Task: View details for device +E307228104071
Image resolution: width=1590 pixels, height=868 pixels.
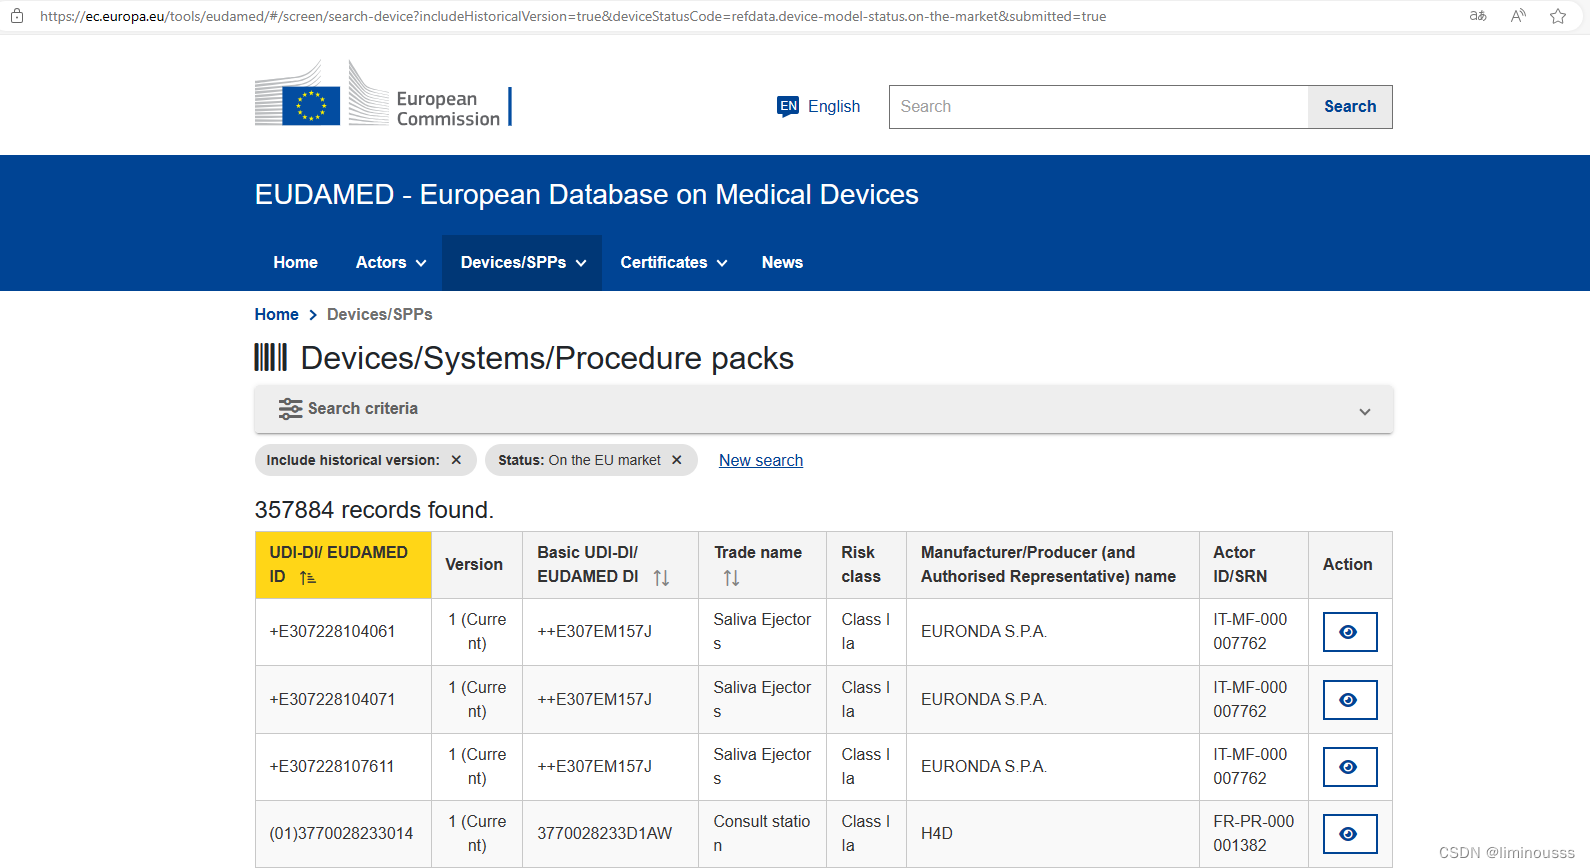Action: click(x=1349, y=700)
